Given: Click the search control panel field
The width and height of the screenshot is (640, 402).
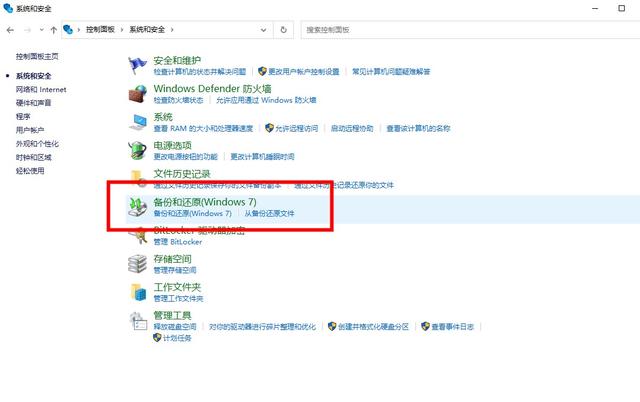Looking at the screenshot, I should coord(470,30).
